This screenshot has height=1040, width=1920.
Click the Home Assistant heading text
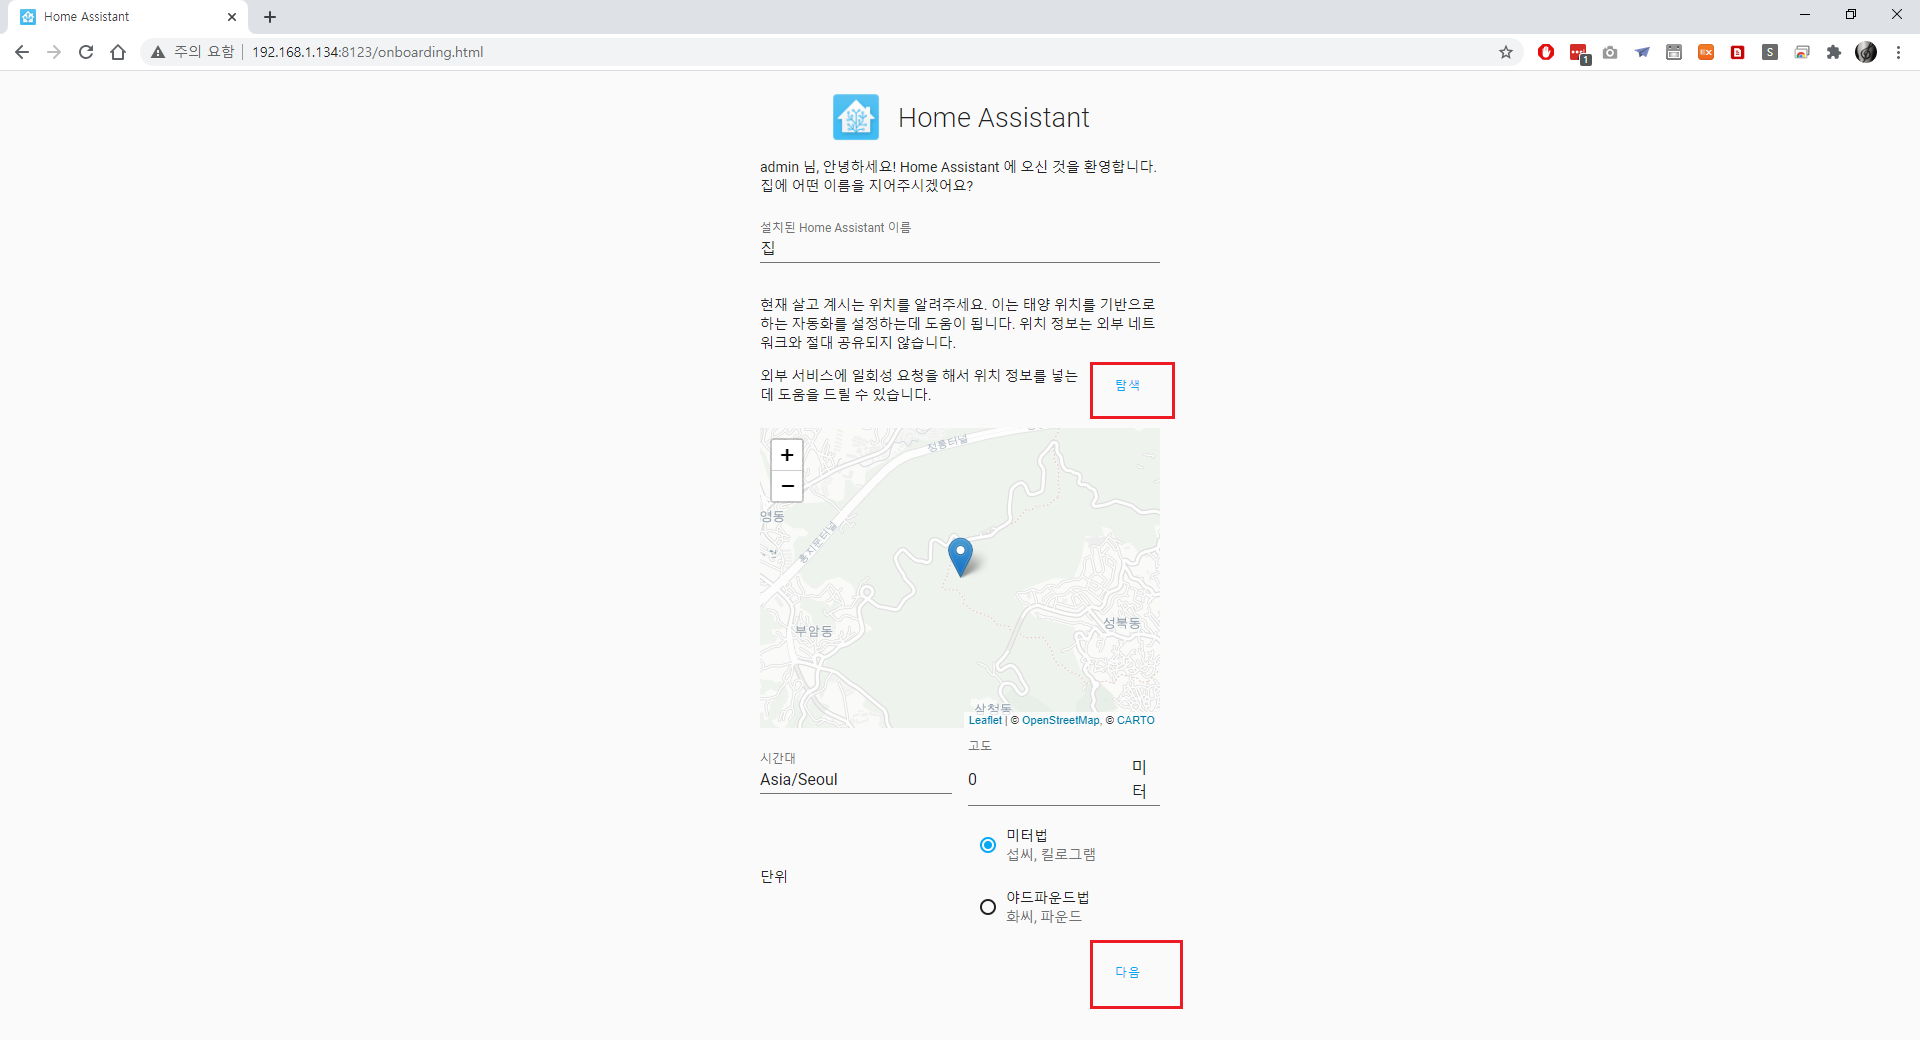click(x=993, y=118)
